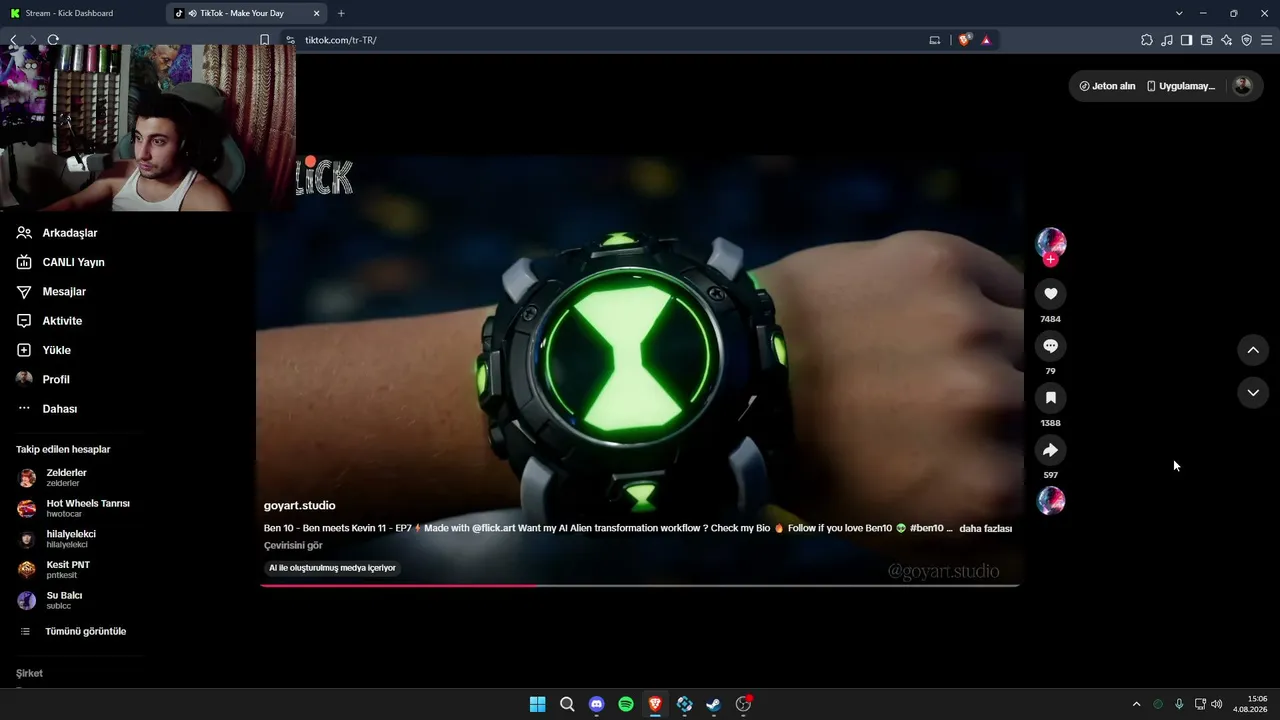Image resolution: width=1280 pixels, height=720 pixels.
Task: Seek the video using the red progress bar
Action: coord(640,585)
